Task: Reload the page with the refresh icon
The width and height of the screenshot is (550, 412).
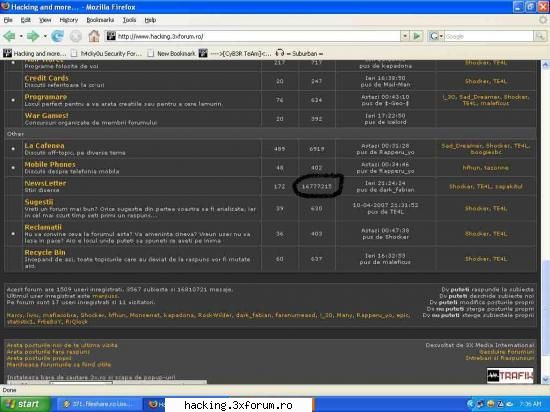Action: tap(58, 36)
